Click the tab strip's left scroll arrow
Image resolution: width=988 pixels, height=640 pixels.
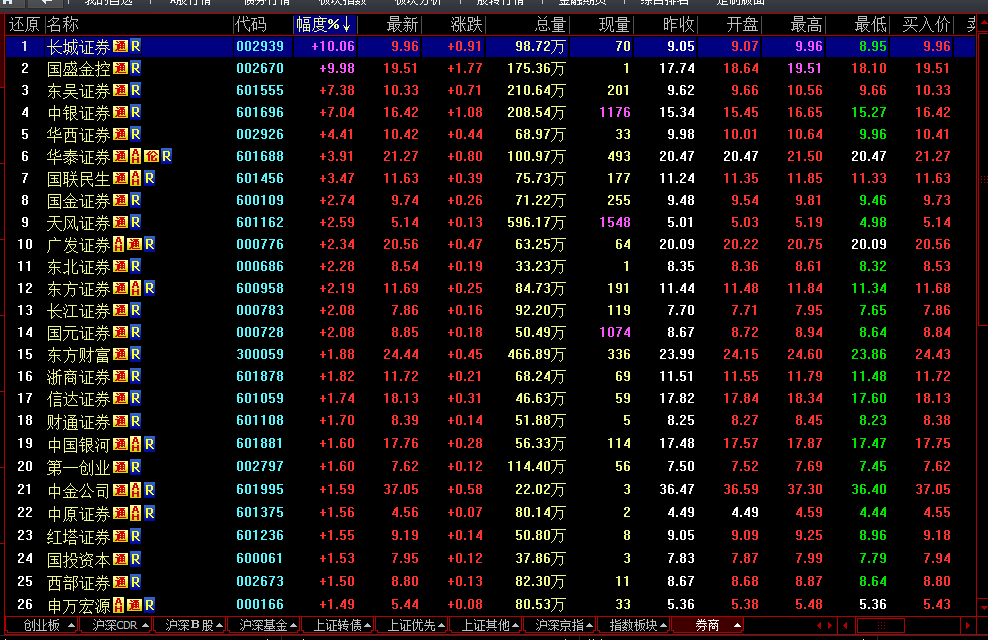tap(819, 626)
